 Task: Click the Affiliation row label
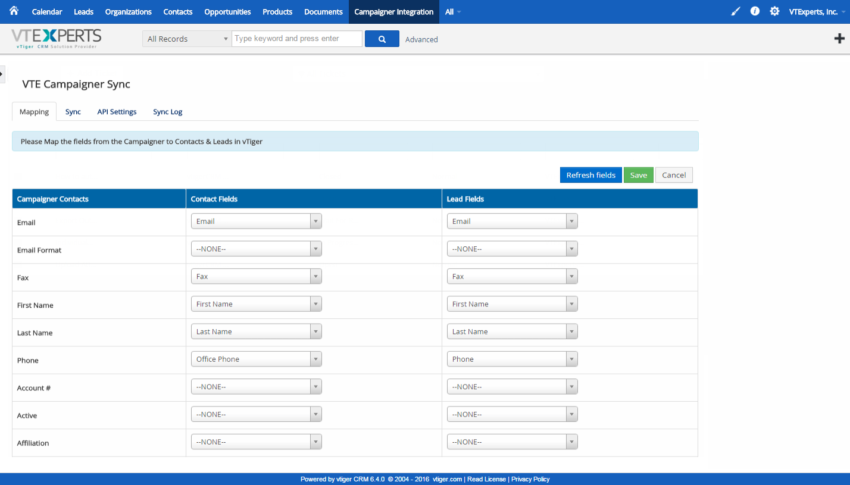(x=33, y=443)
